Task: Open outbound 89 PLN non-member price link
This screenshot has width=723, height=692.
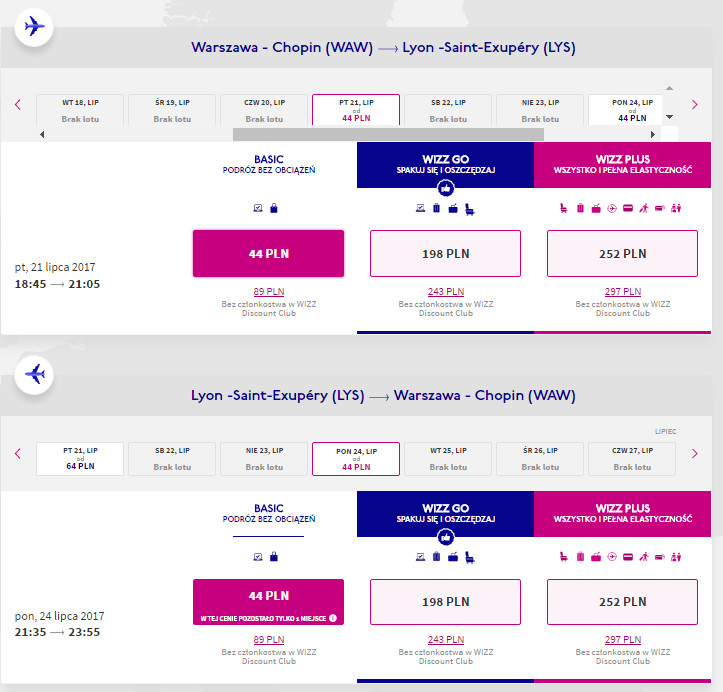Action: click(x=269, y=292)
